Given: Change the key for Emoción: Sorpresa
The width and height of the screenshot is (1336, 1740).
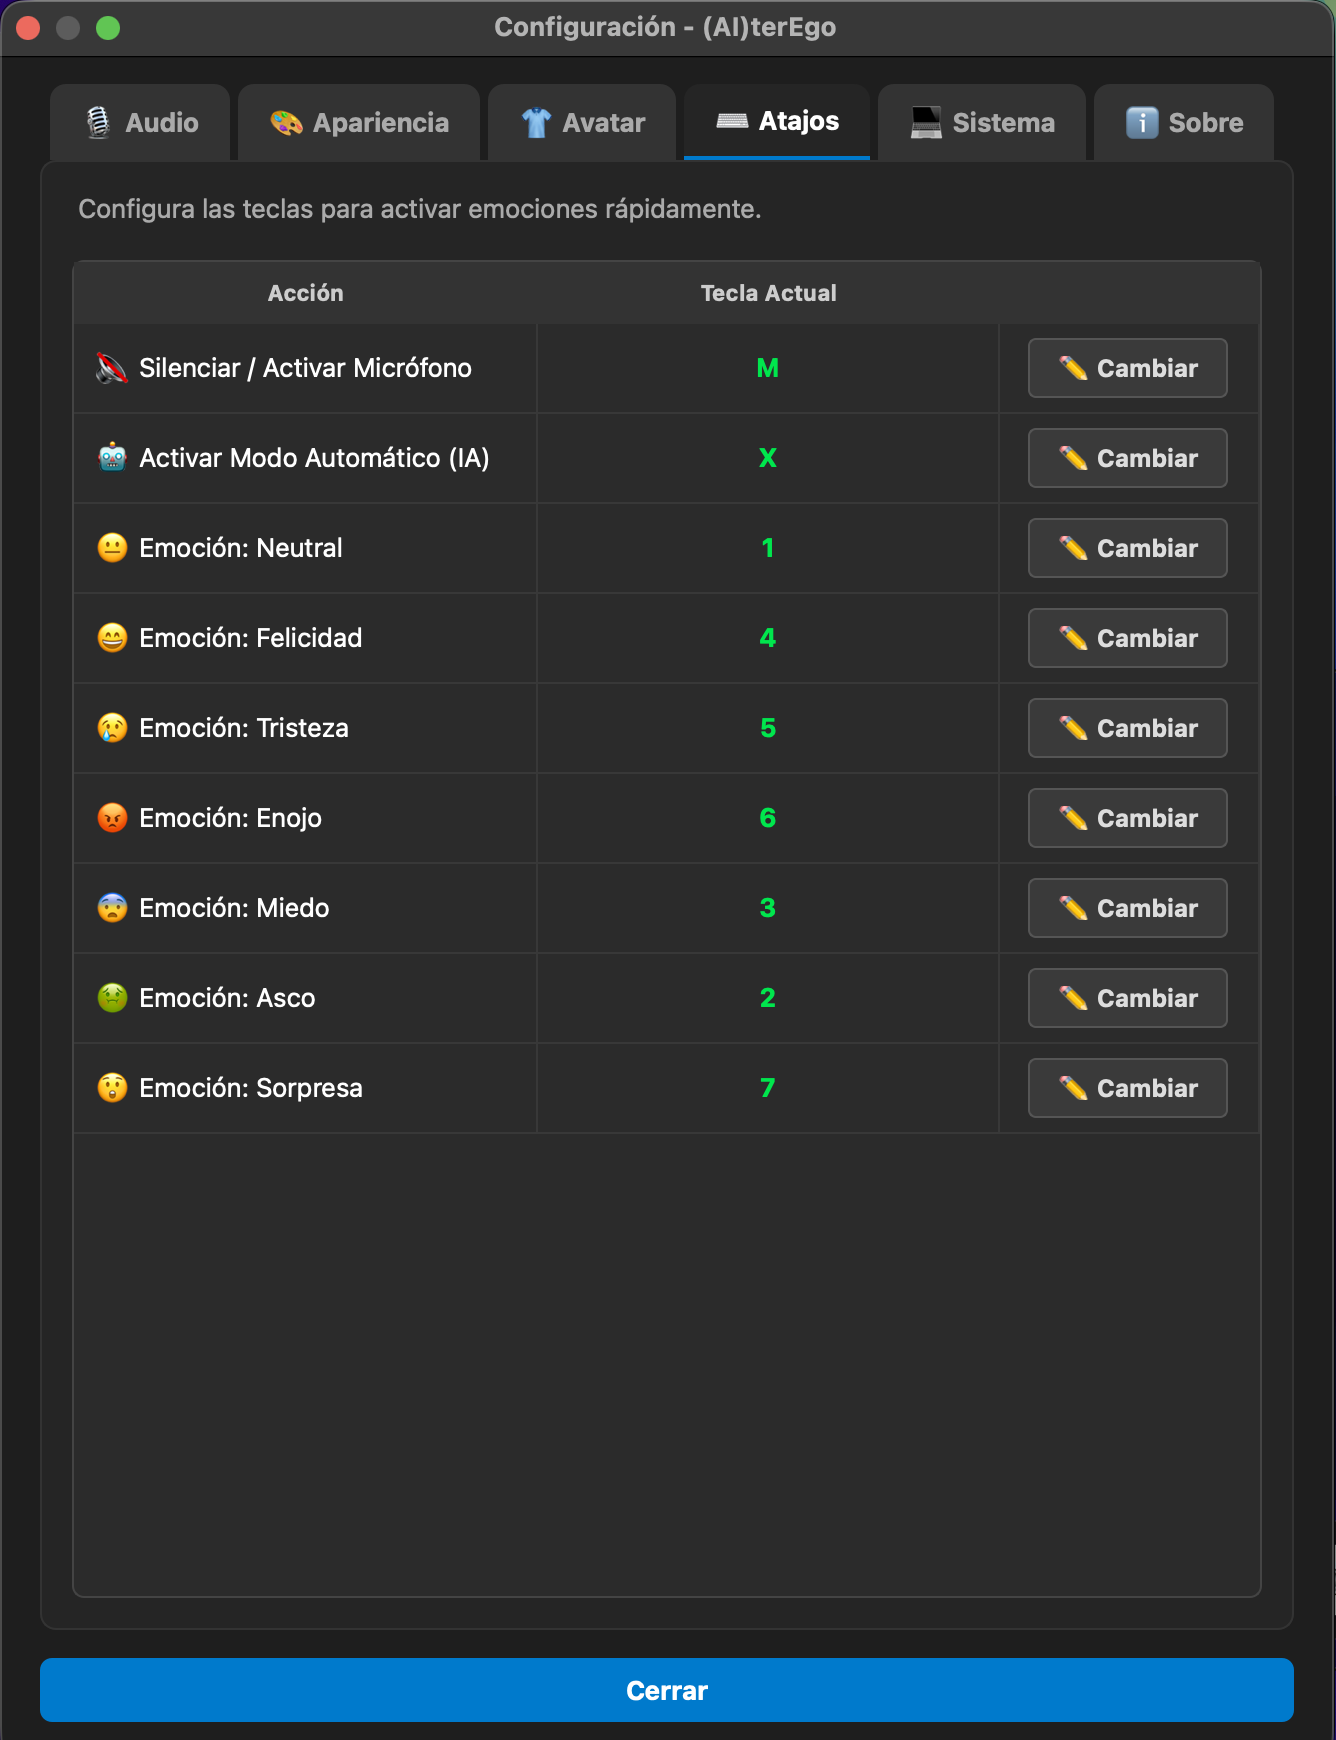Looking at the screenshot, I should tap(1127, 1088).
